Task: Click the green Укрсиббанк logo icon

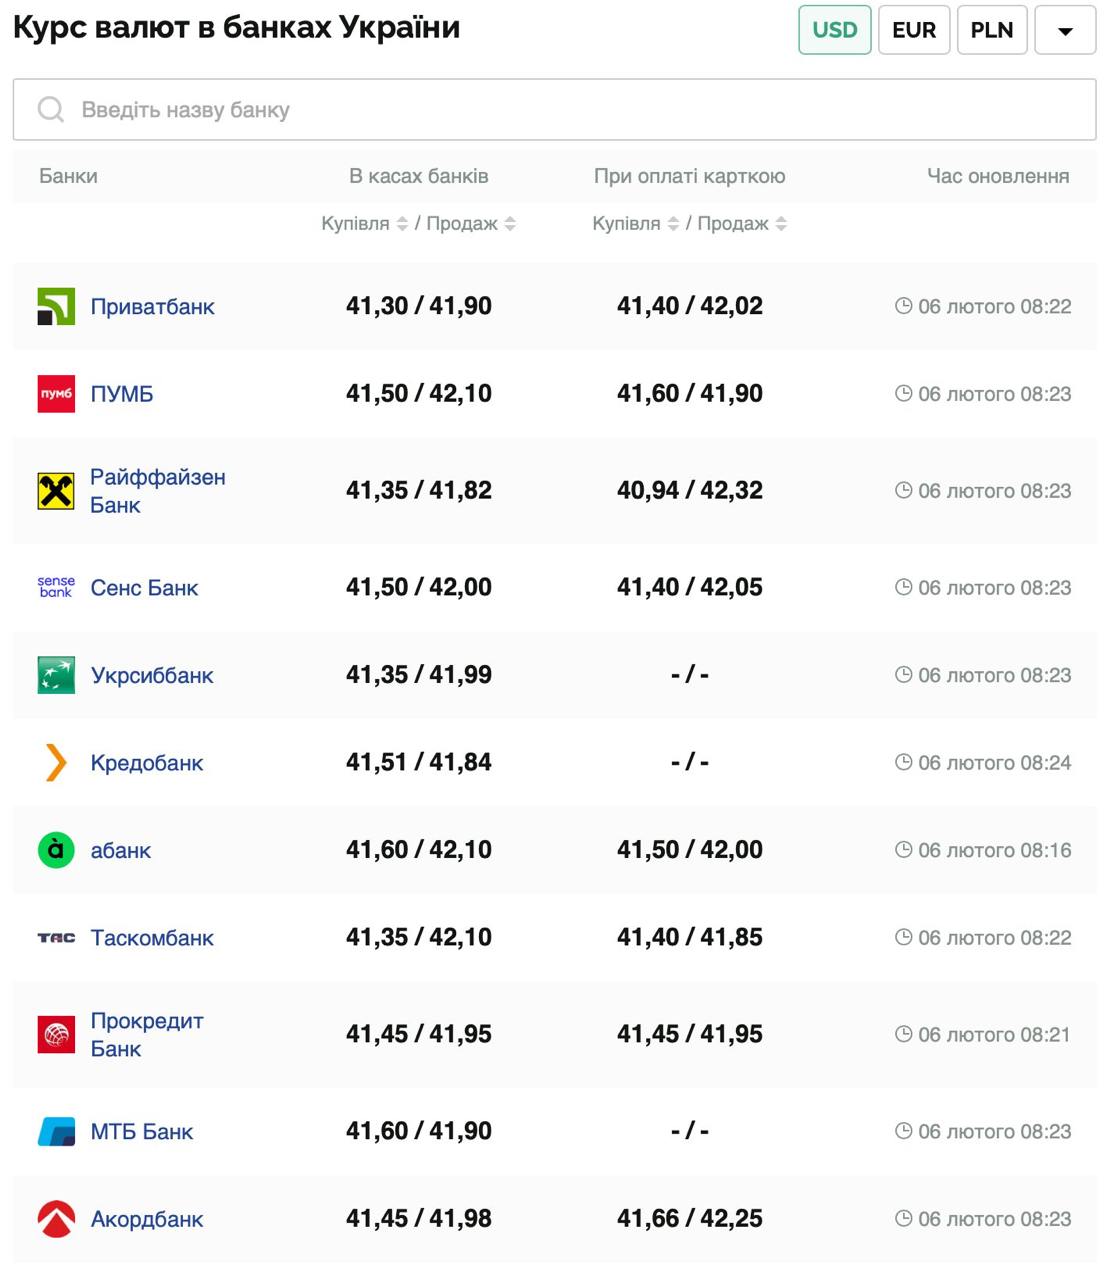Action: 56,675
